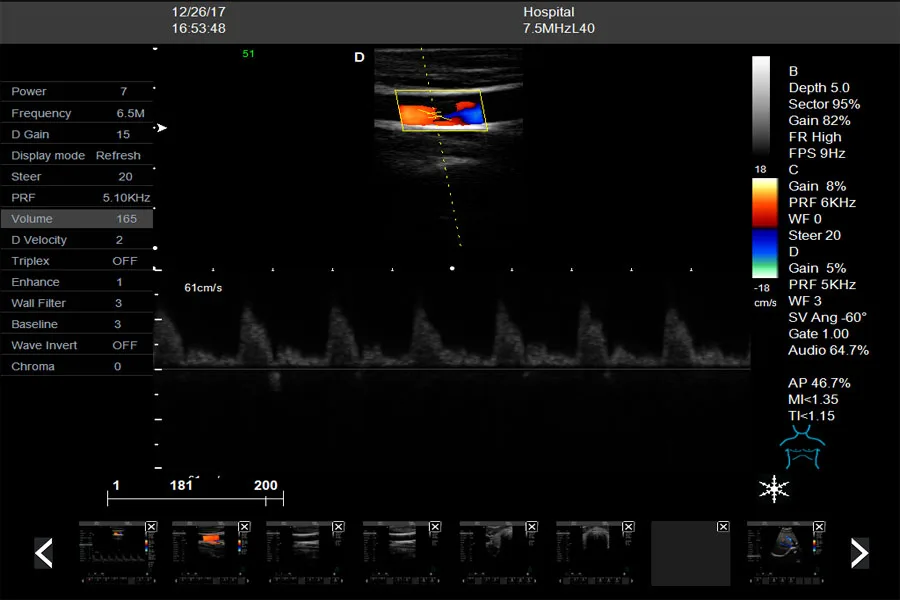This screenshot has width=900, height=600.
Task: Click the D Gain parameter
Action: click(x=76, y=135)
